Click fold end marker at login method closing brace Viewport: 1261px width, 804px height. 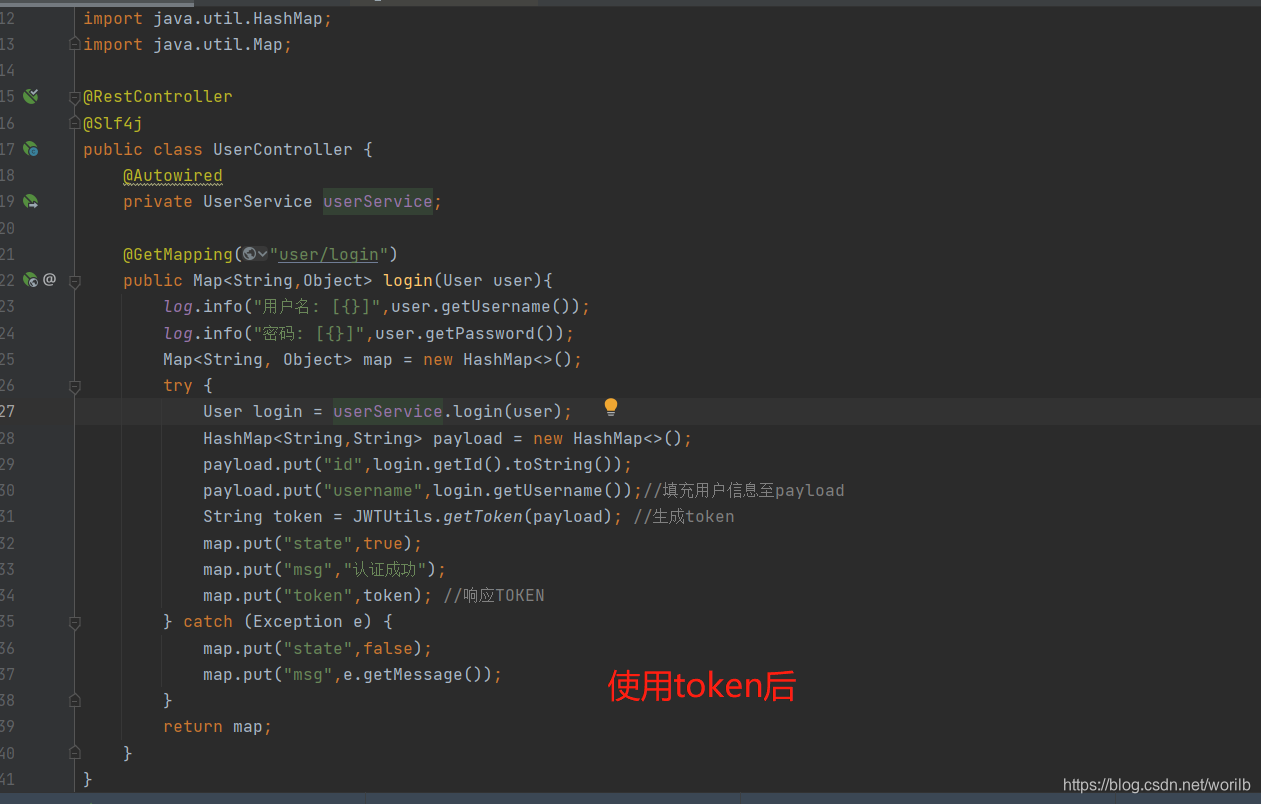[x=74, y=752]
